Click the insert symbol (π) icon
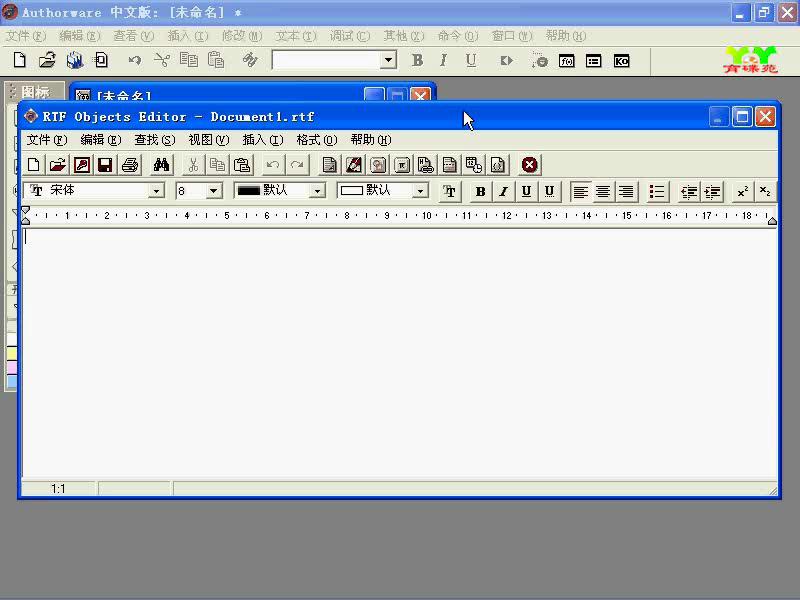 click(x=402, y=165)
